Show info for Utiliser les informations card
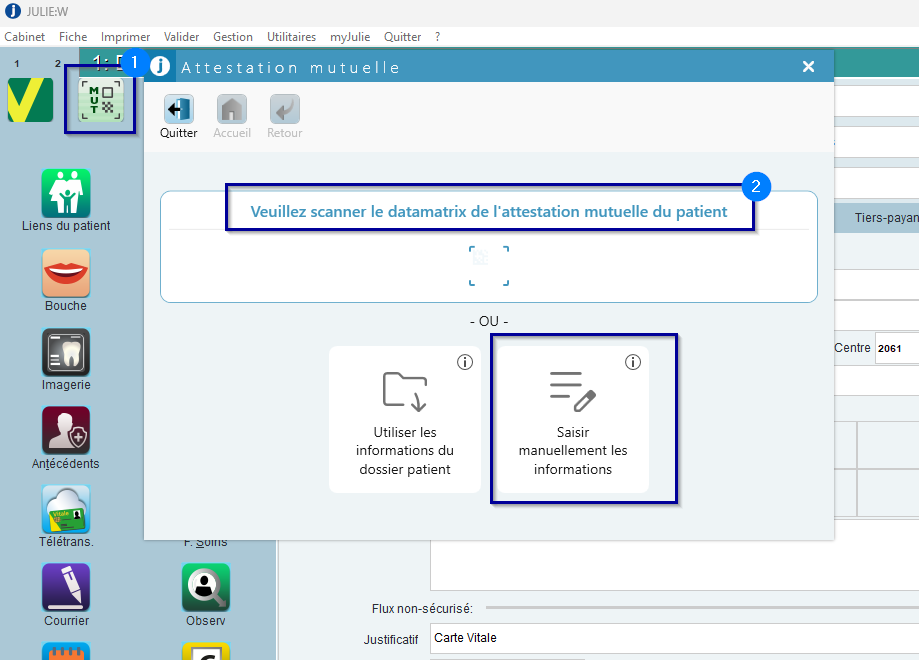 [465, 362]
